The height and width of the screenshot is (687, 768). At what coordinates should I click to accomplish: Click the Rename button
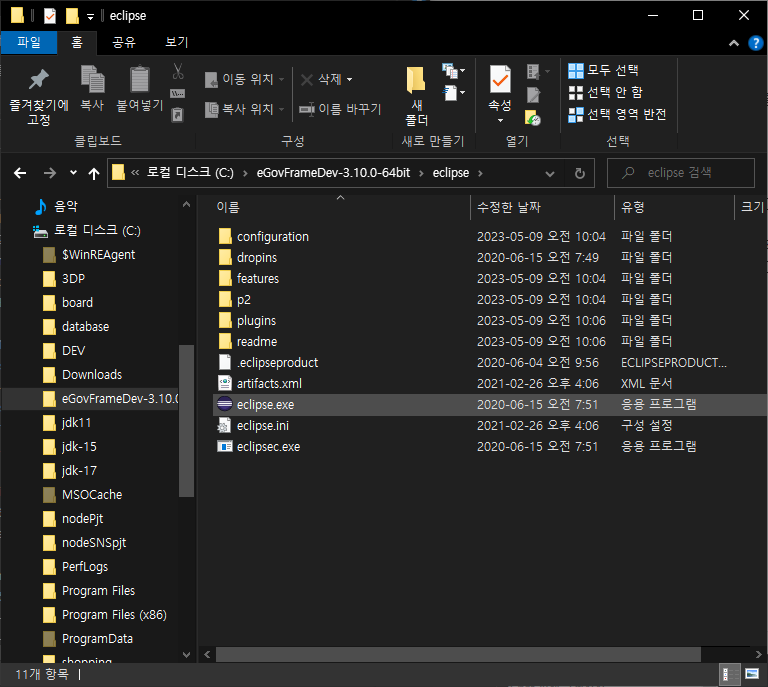[340, 109]
